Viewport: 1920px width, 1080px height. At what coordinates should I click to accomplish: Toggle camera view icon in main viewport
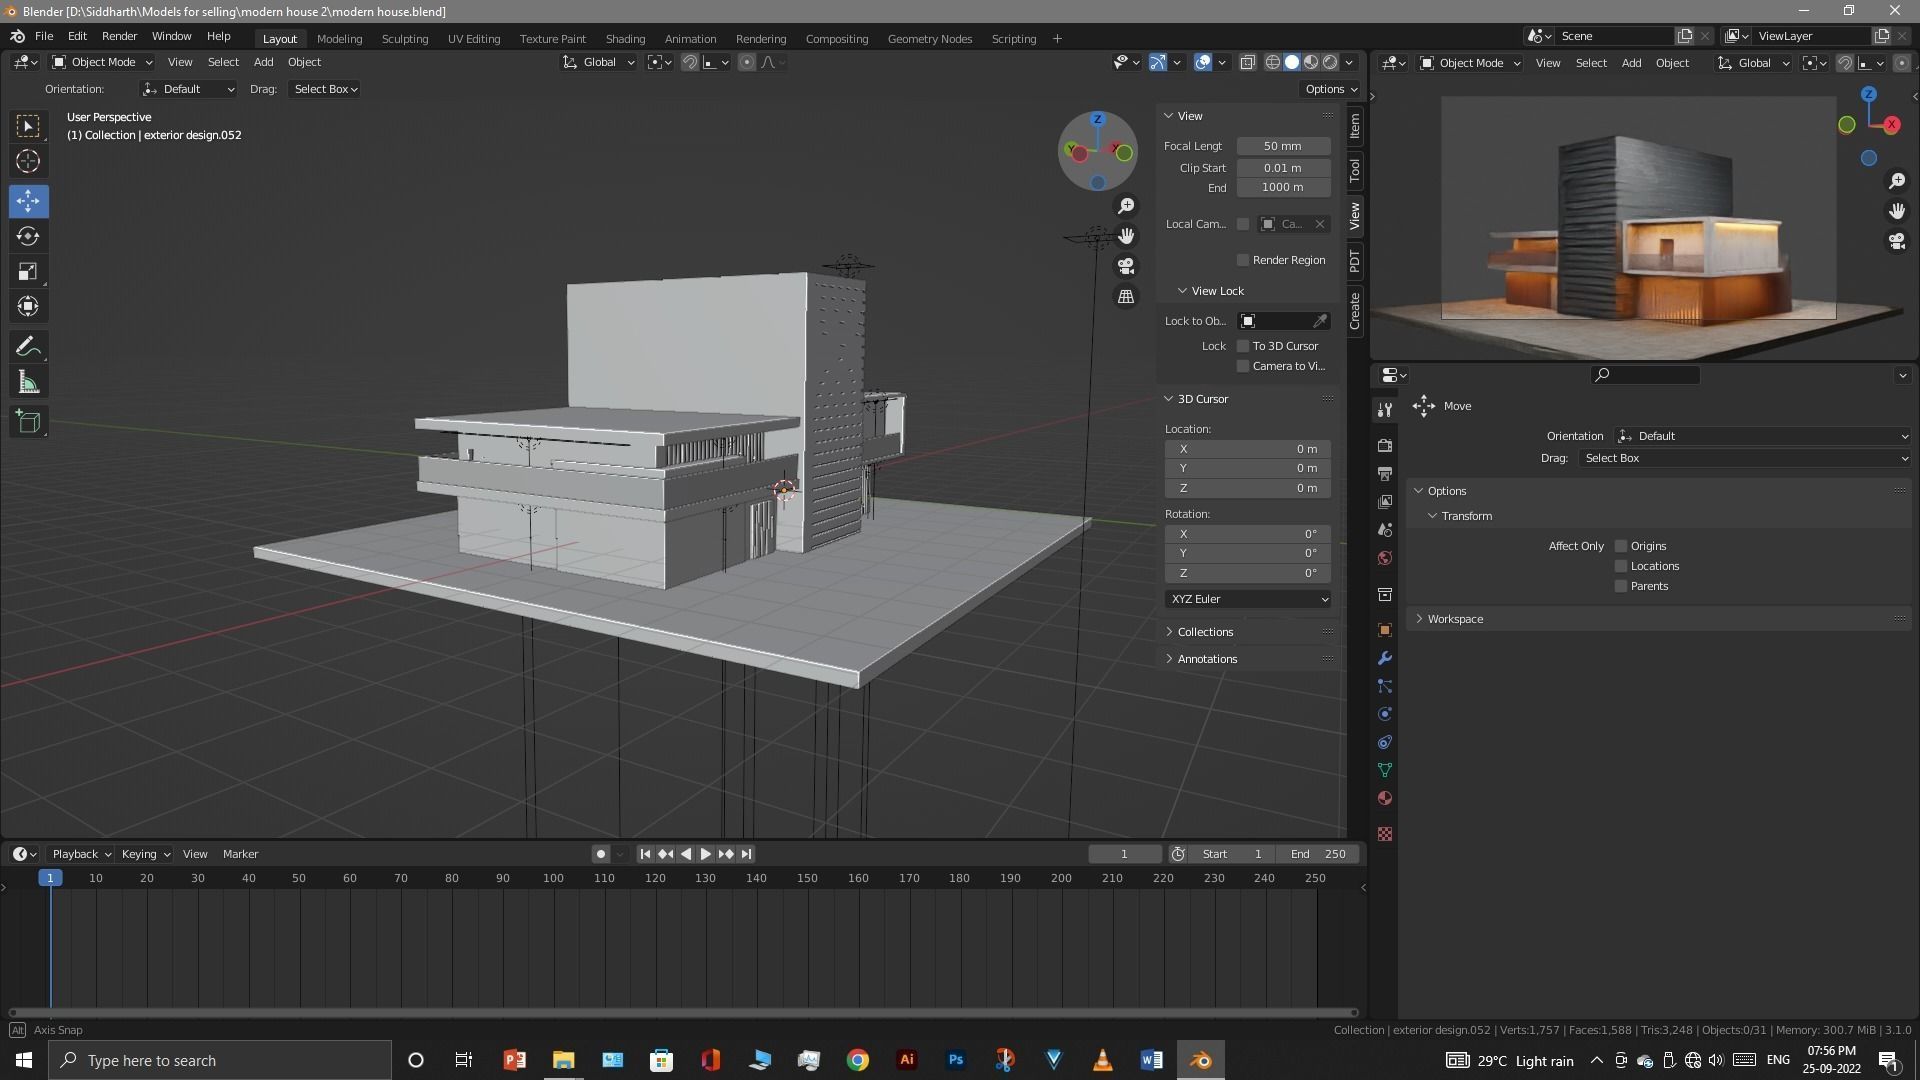[x=1126, y=266]
